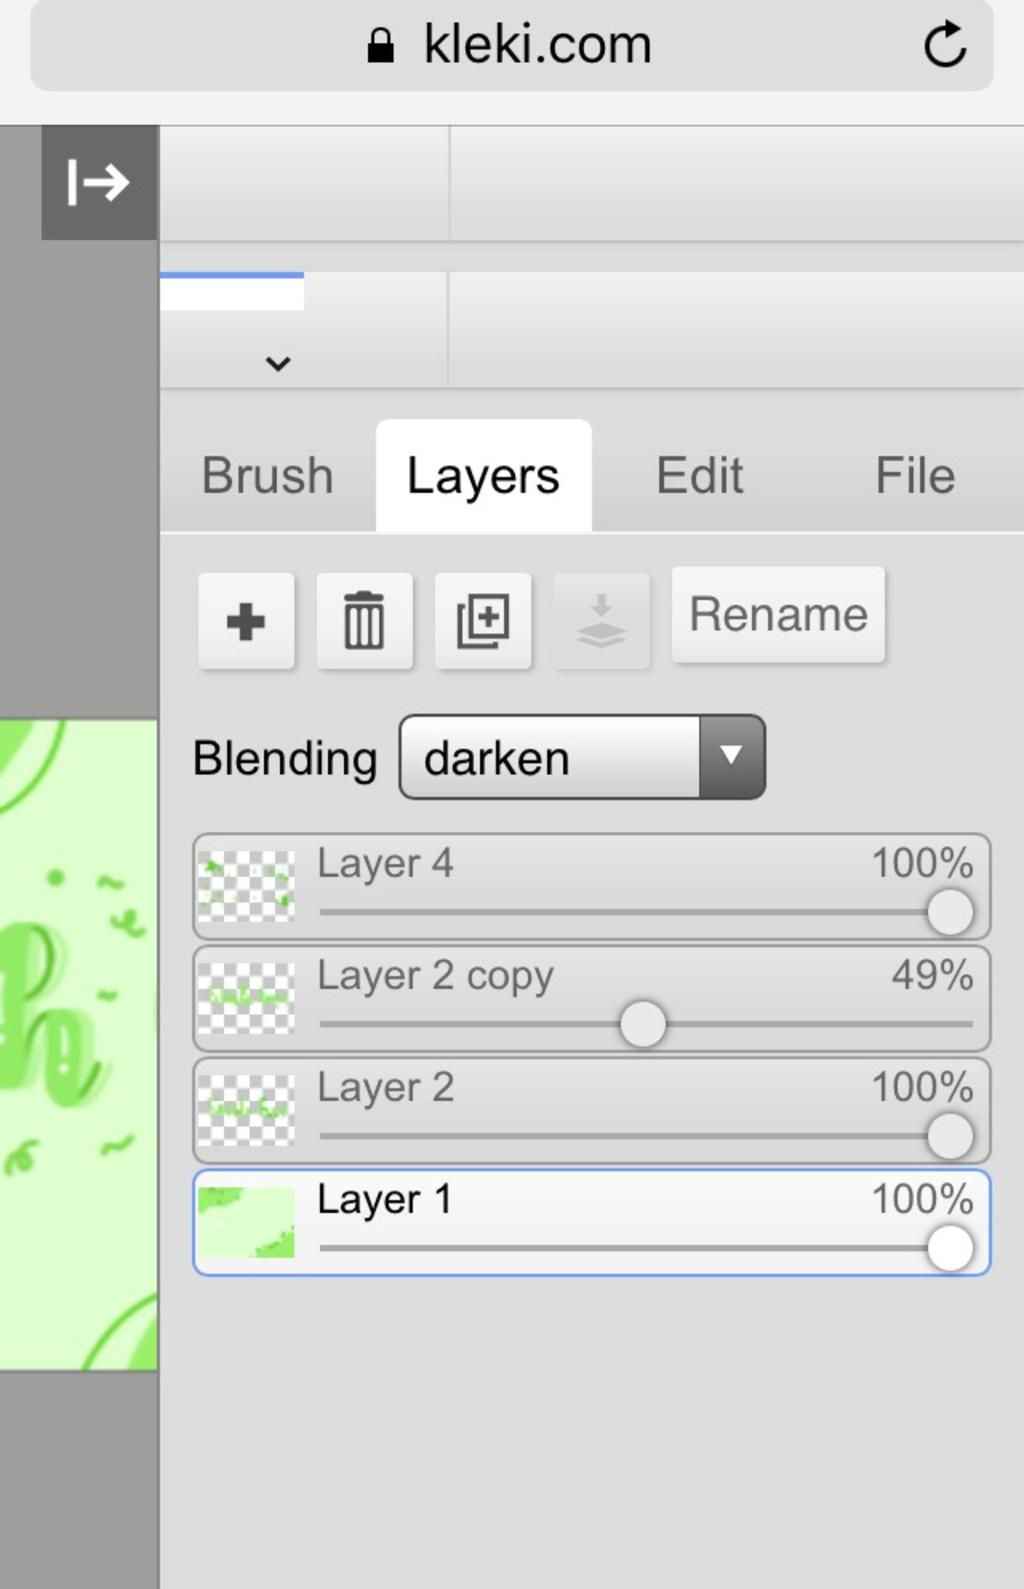Click the Rename button
Viewport: 1024px width, 1589px height.
pos(778,614)
